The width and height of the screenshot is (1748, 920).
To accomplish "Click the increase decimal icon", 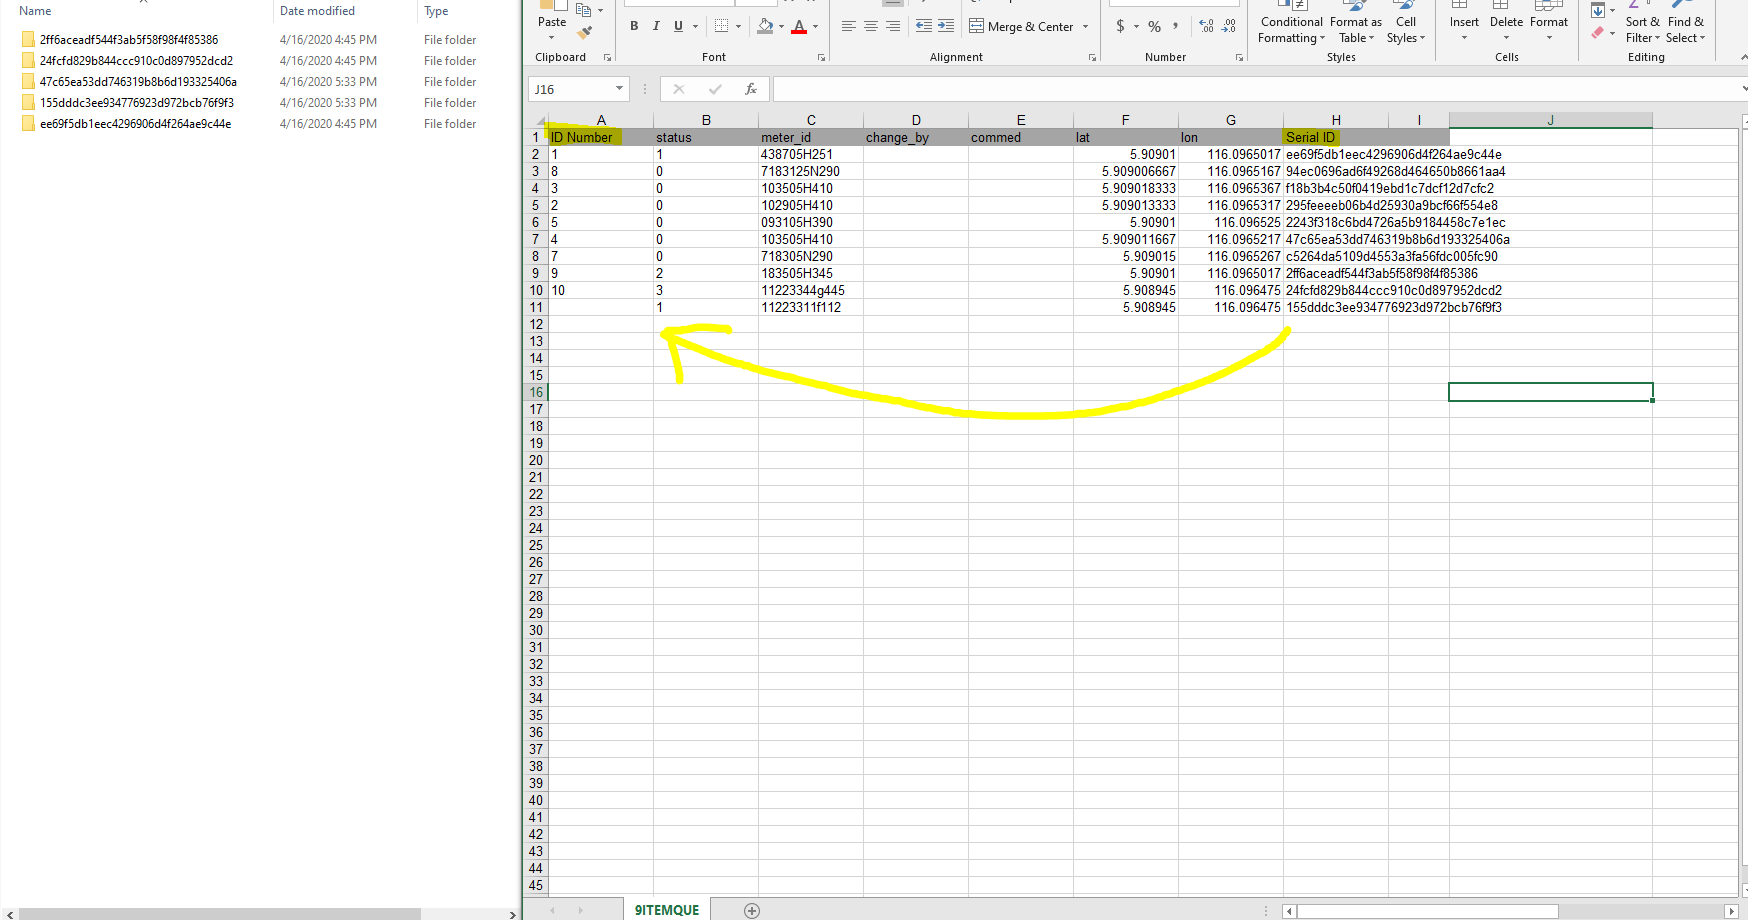I will (x=1206, y=26).
